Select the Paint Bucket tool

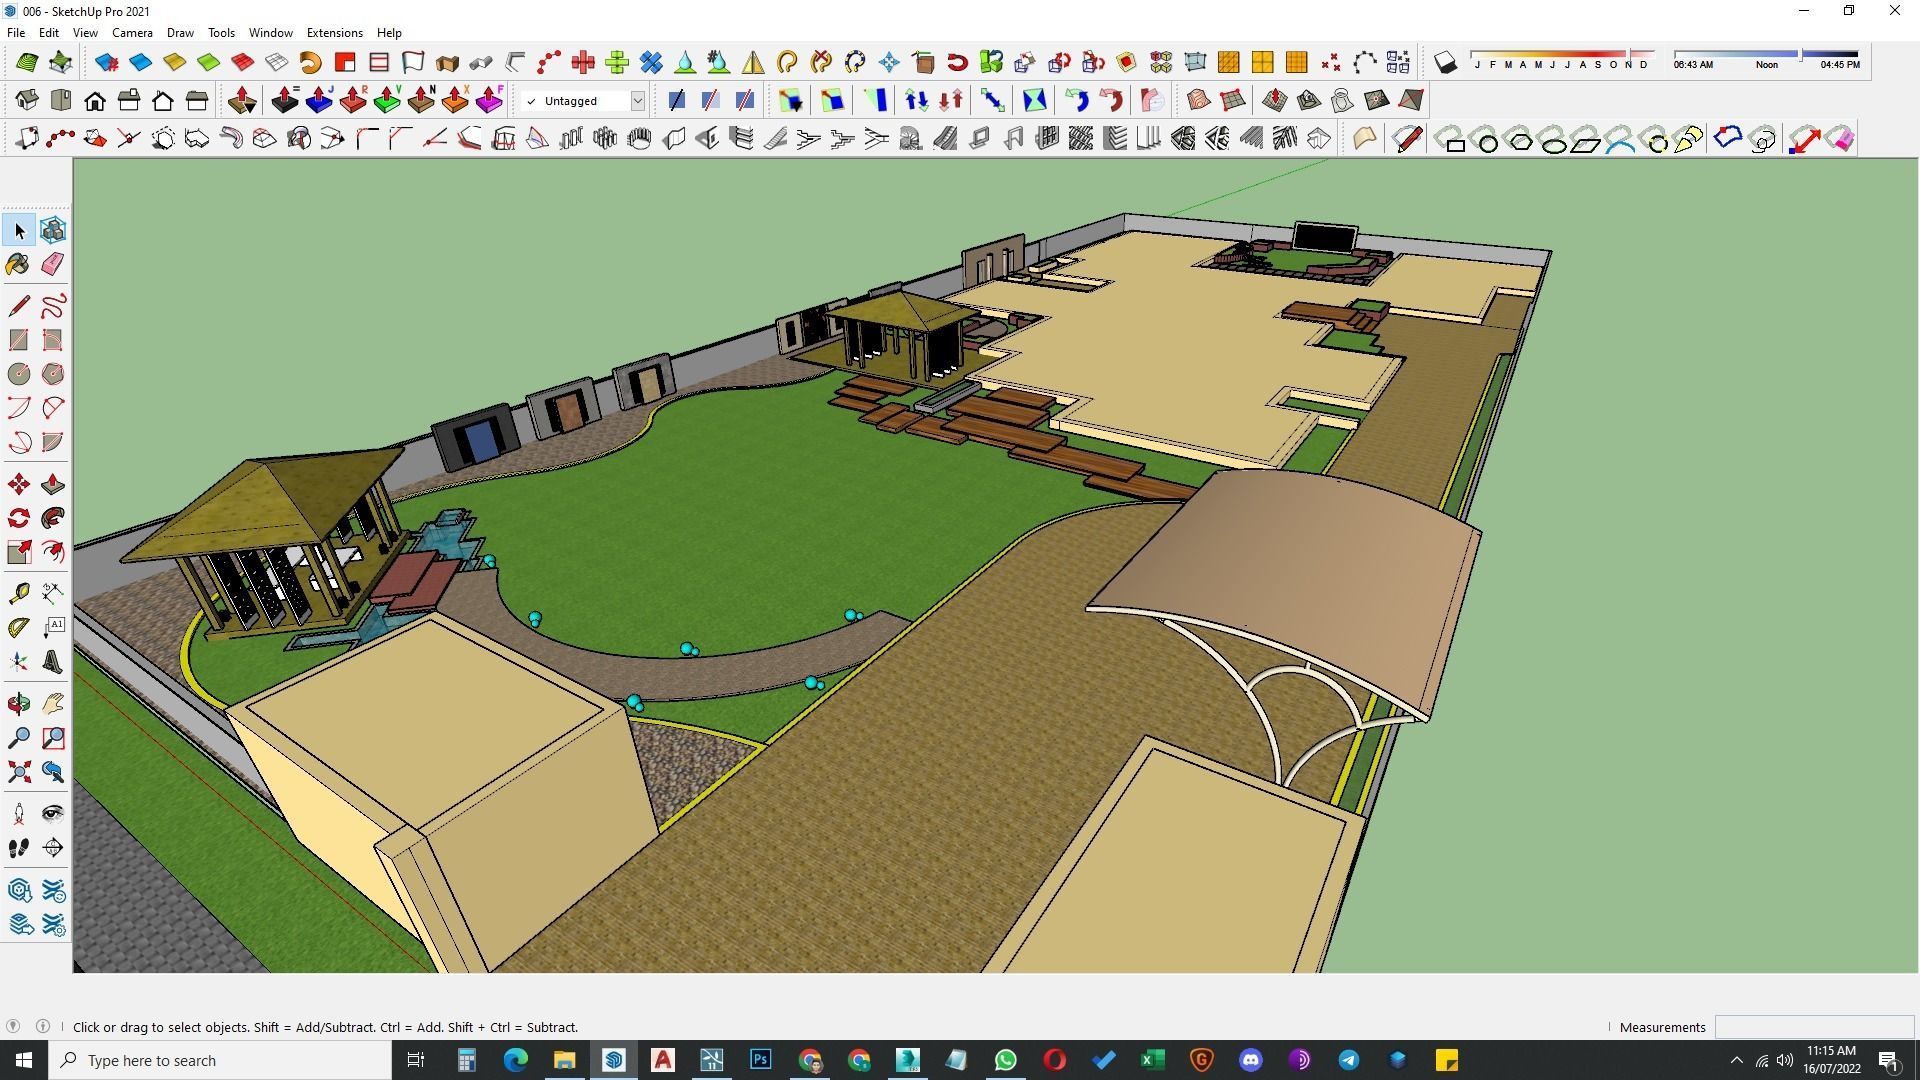[x=18, y=264]
